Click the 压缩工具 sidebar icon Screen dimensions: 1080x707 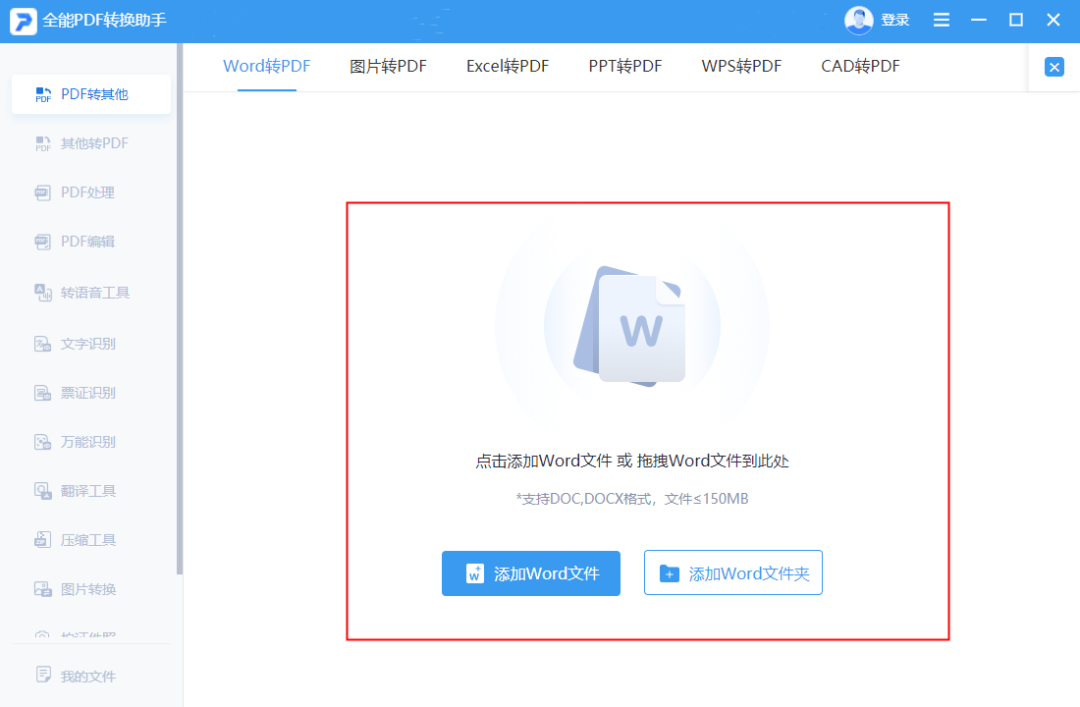pos(43,540)
